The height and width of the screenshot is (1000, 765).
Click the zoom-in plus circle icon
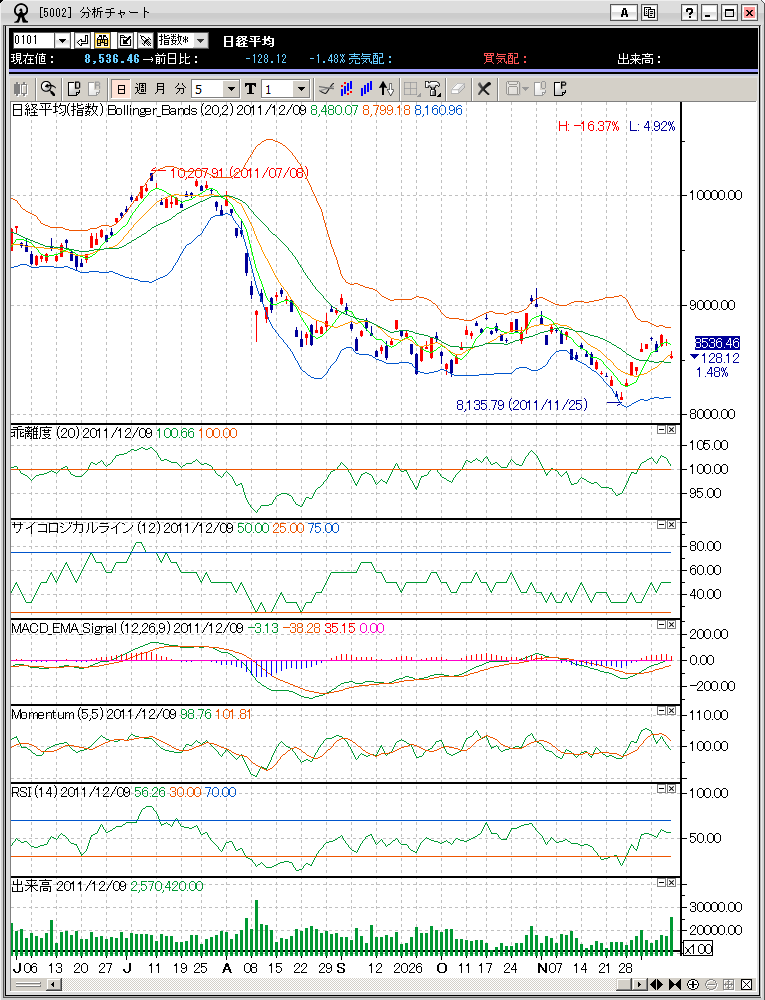coord(693,984)
